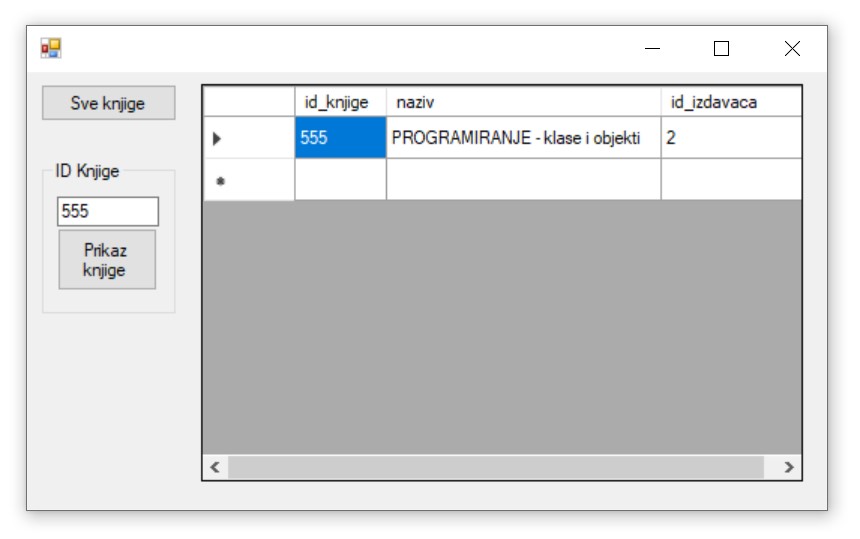
Task: Click the Sve knjige button
Action: point(108,103)
